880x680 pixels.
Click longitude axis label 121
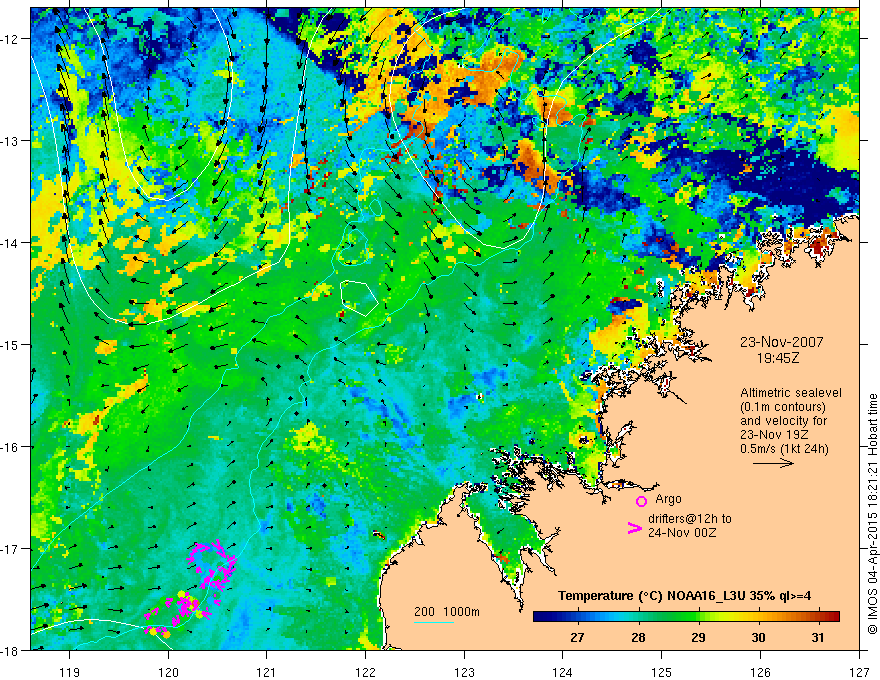point(267,672)
